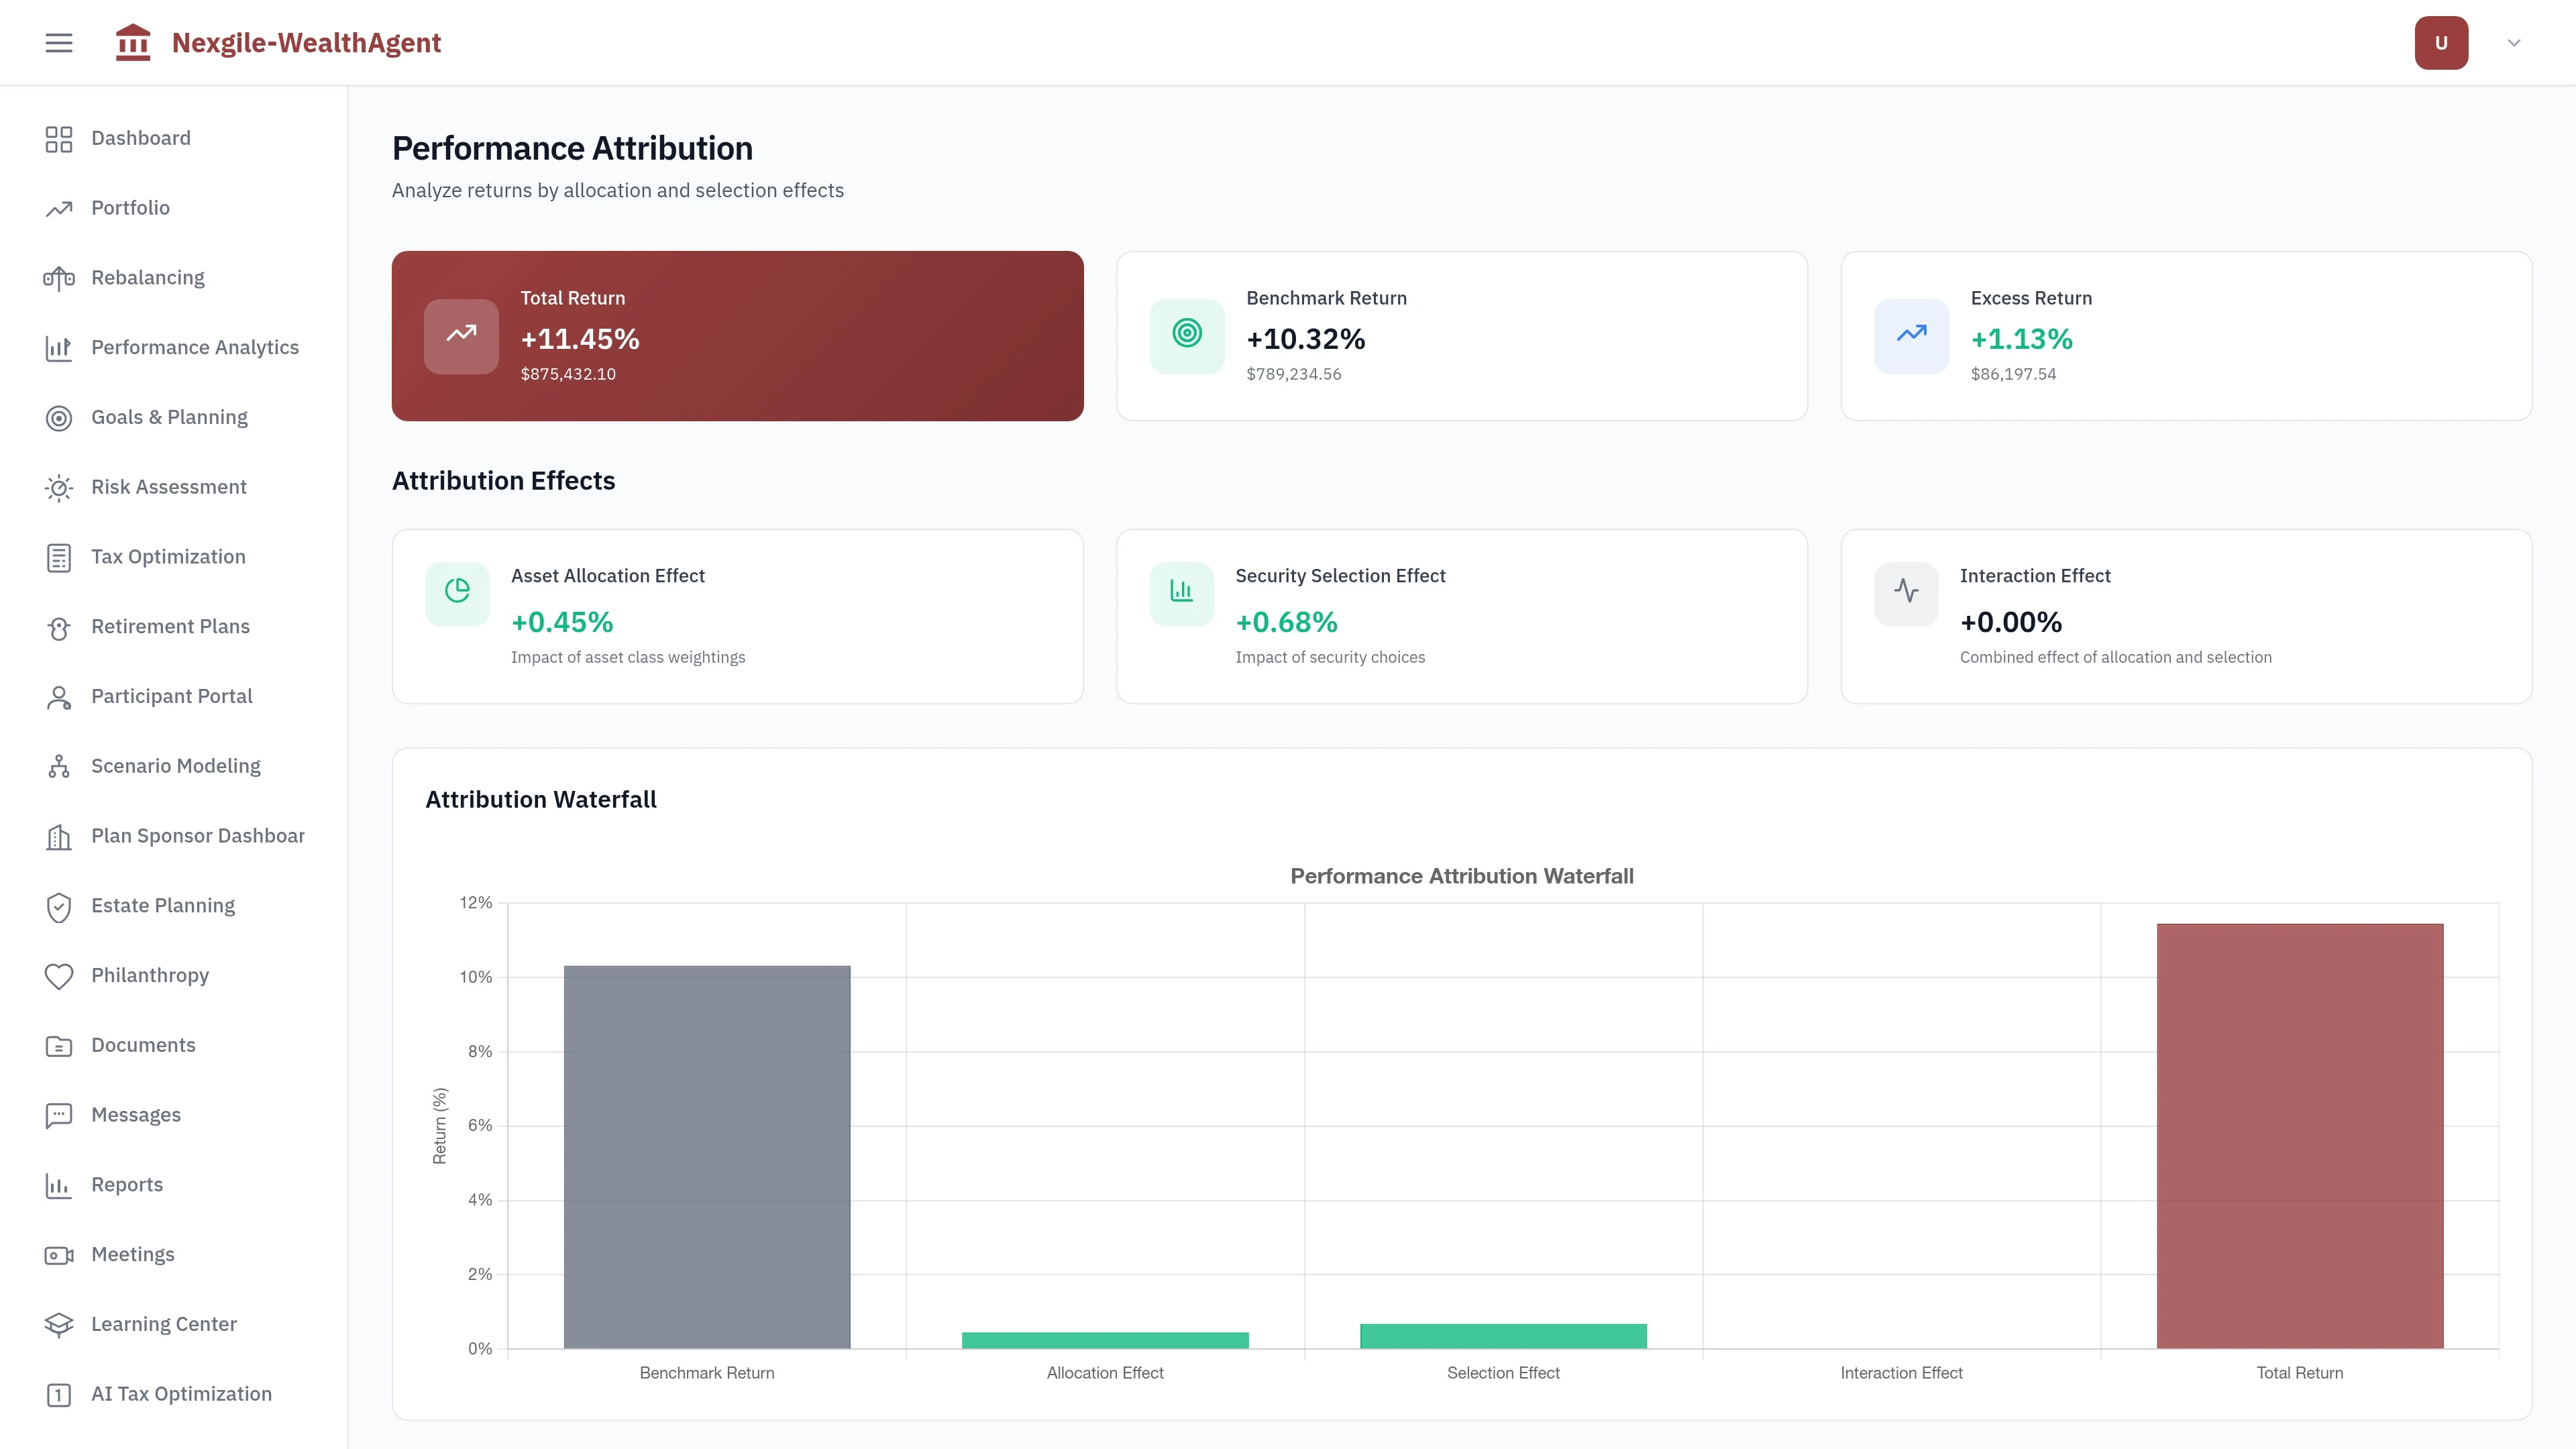The image size is (2576, 1449).
Task: Click the Nexgile-WealthAgent bank logo
Action: pyautogui.click(x=133, y=42)
